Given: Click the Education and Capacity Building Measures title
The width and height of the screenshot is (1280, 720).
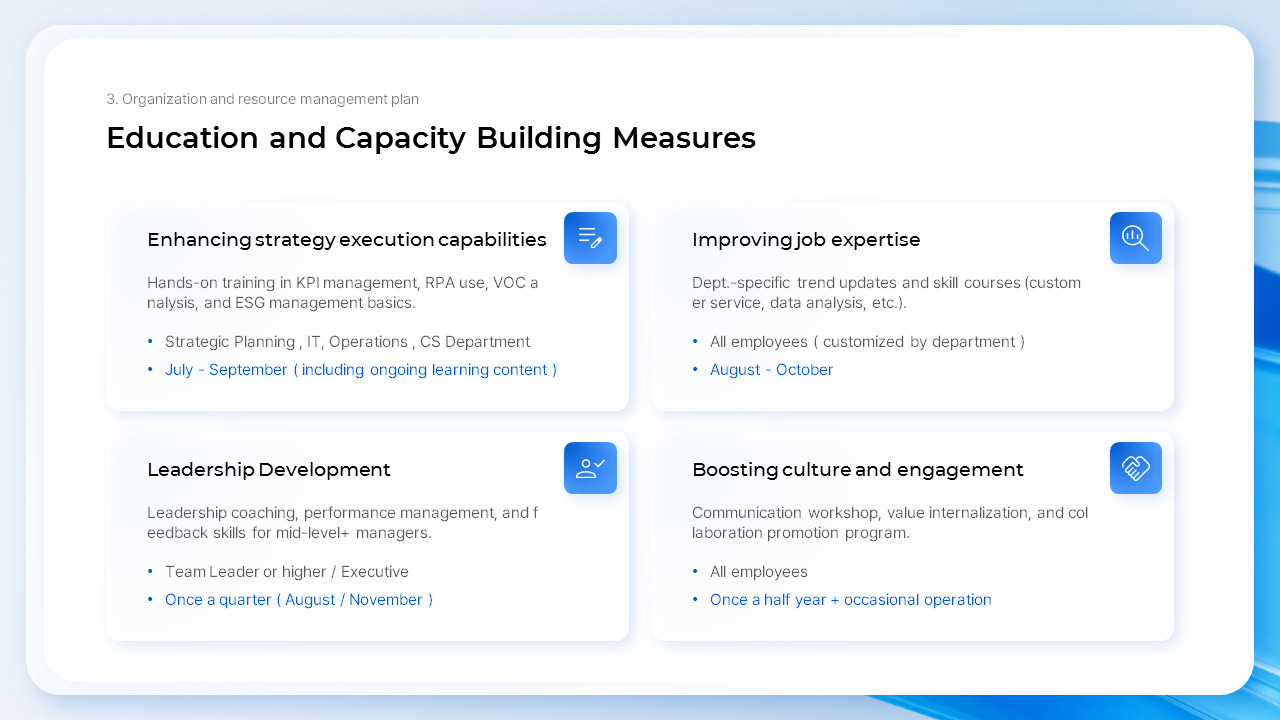Looking at the screenshot, I should click(431, 138).
